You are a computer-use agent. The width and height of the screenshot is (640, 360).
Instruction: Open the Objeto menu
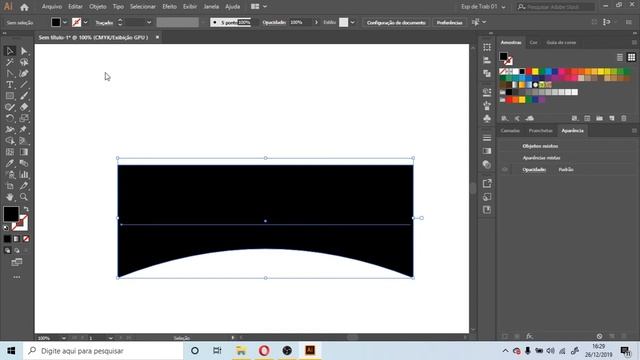tap(98, 7)
